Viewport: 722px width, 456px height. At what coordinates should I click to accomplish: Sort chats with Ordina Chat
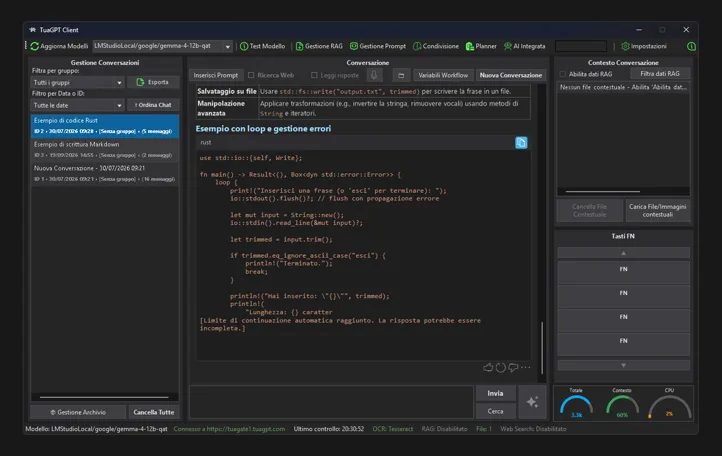click(x=153, y=105)
